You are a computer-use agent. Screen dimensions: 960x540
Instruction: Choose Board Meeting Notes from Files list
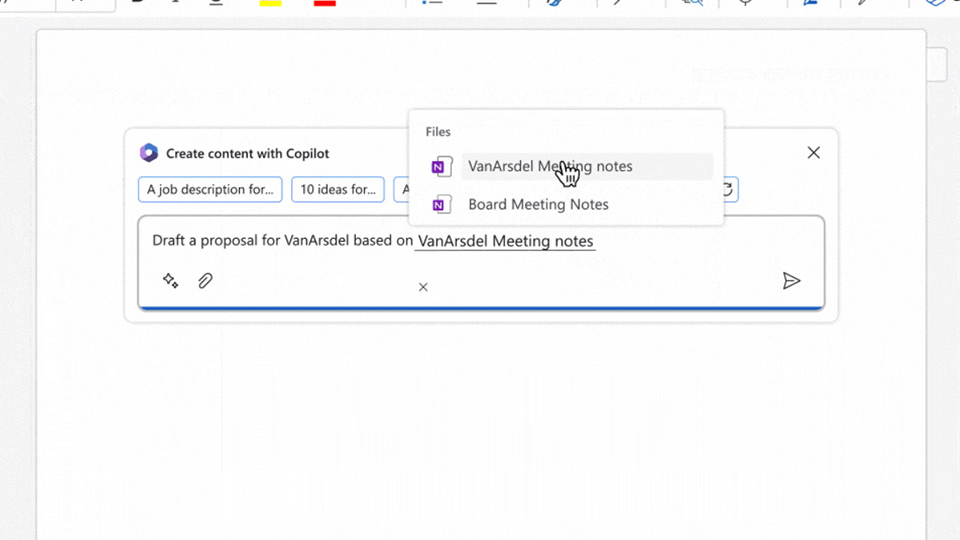pos(538,205)
